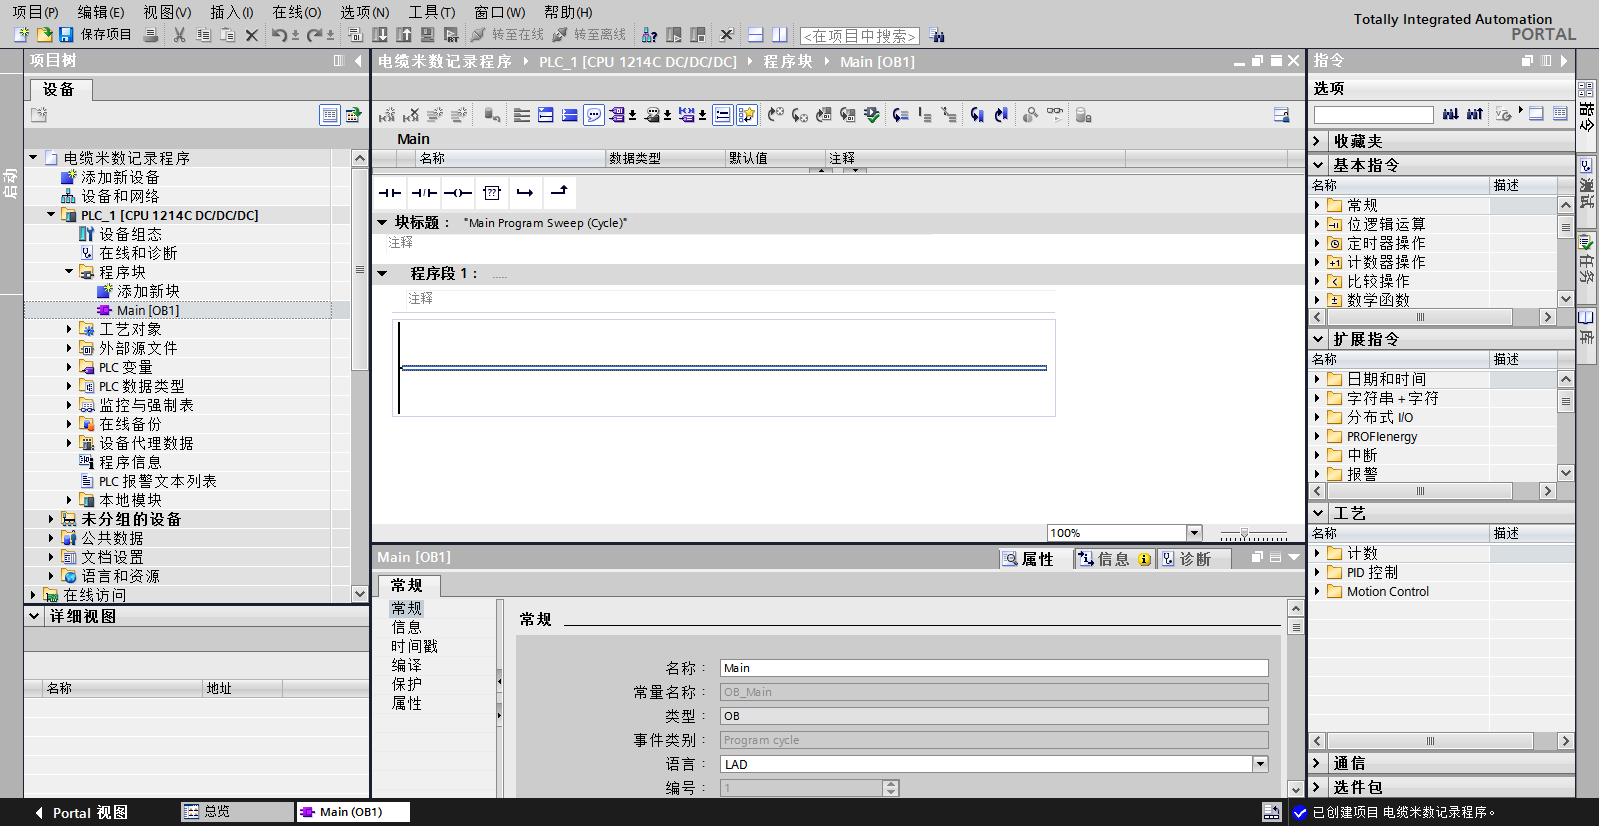
Task: Search down in the instructions panel
Action: [1451, 114]
